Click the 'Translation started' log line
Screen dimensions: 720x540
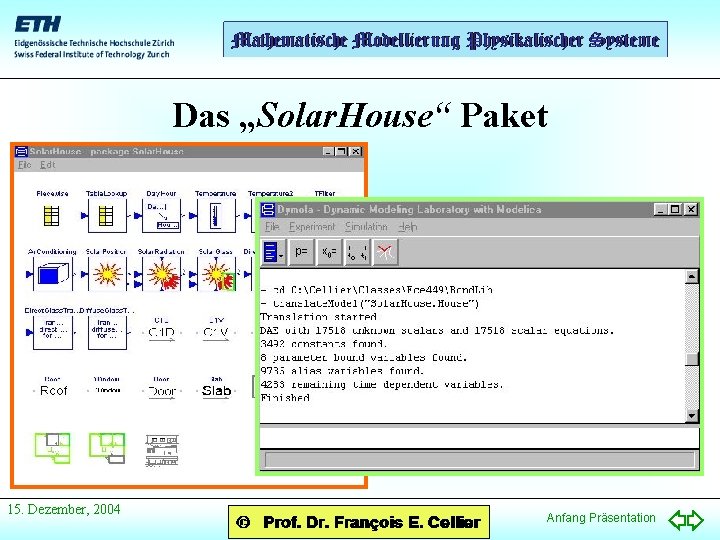tap(318, 317)
